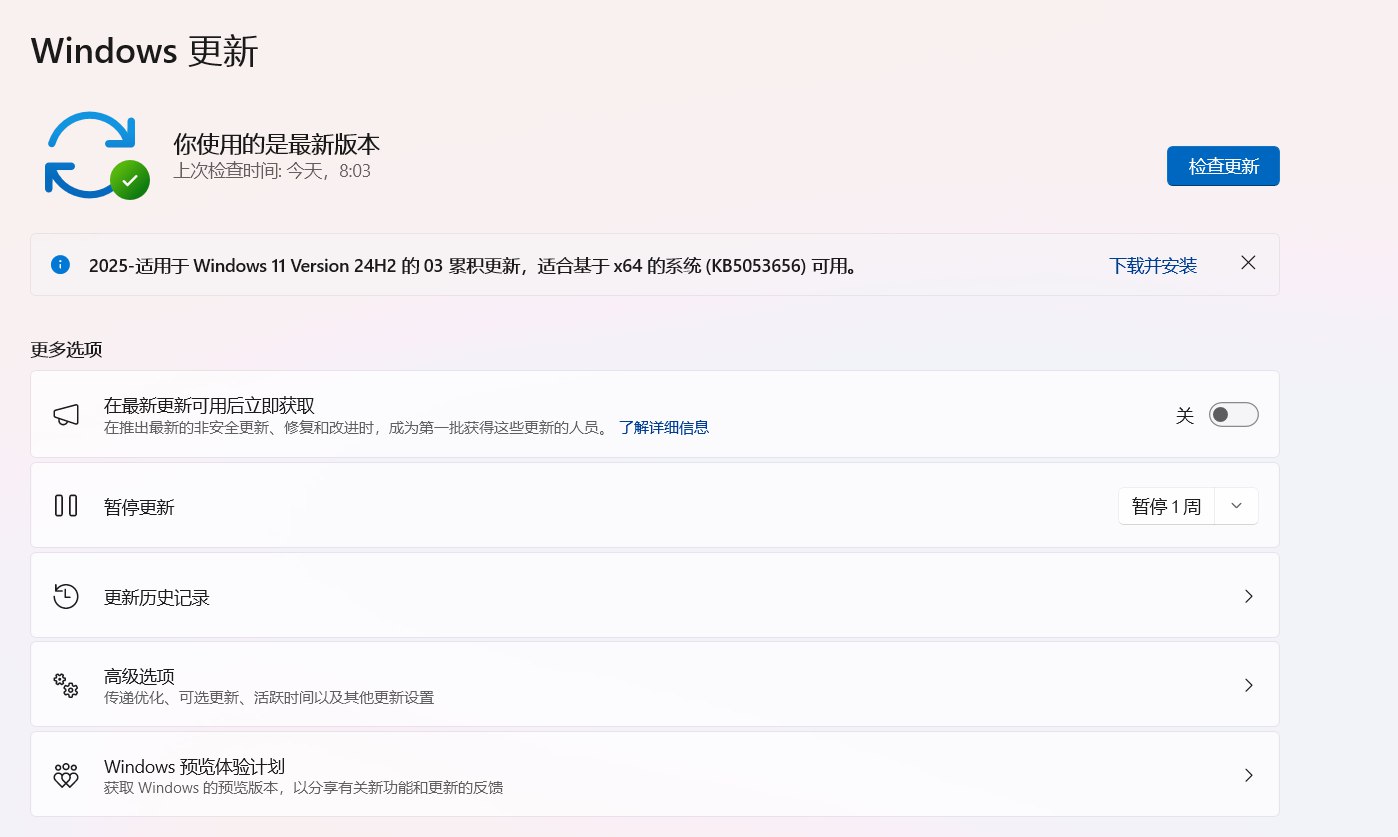
Task: Click the Windows Insider hearts icon
Action: click(66, 775)
